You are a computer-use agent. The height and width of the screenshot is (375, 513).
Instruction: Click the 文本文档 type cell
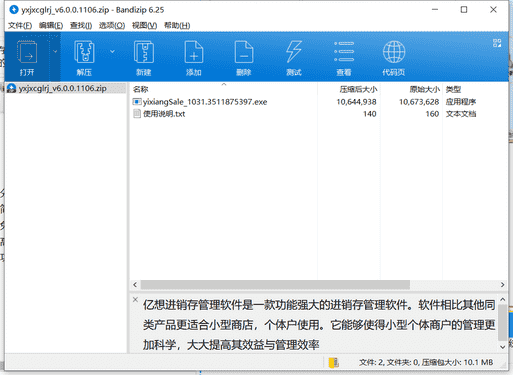[x=461, y=114]
